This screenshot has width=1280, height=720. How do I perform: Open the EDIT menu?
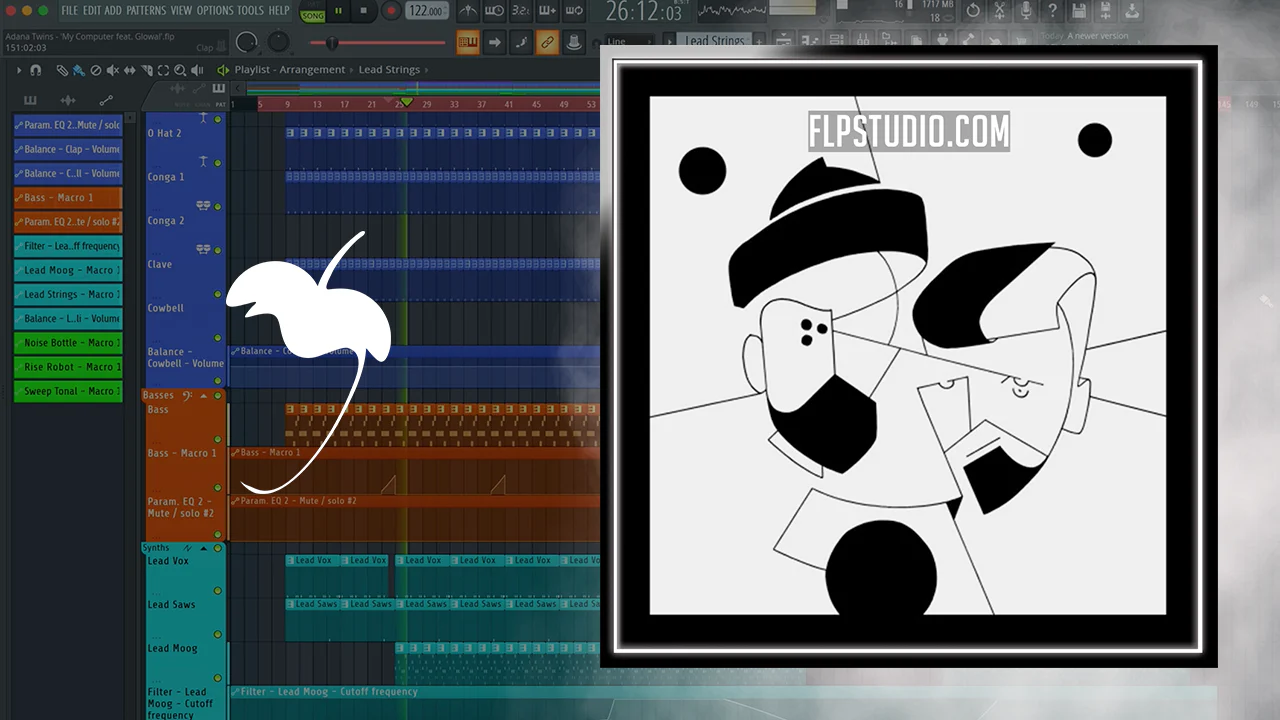92,11
